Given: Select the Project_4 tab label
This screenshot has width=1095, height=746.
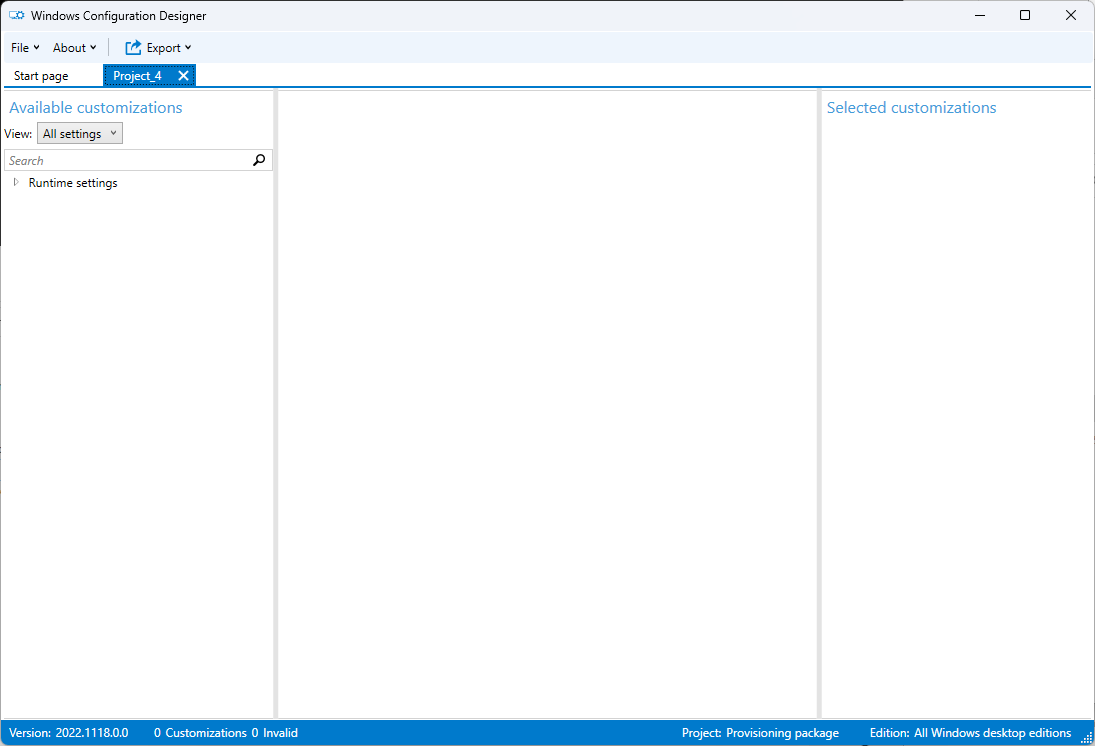Looking at the screenshot, I should pos(137,76).
